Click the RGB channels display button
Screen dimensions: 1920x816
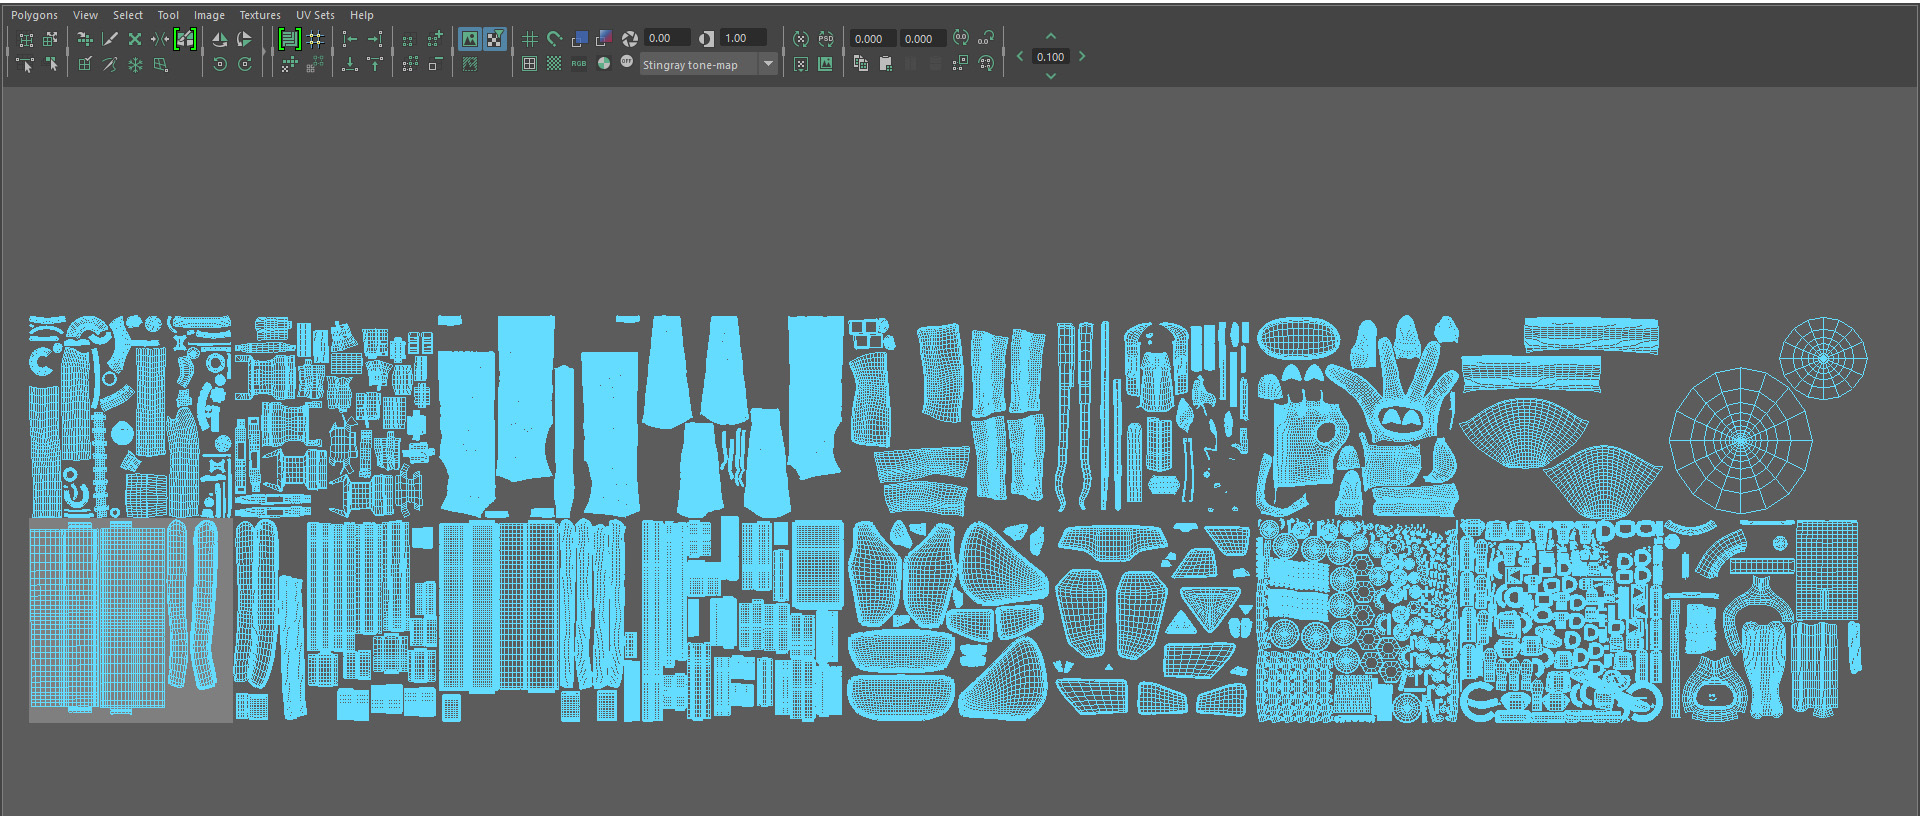[x=579, y=64]
